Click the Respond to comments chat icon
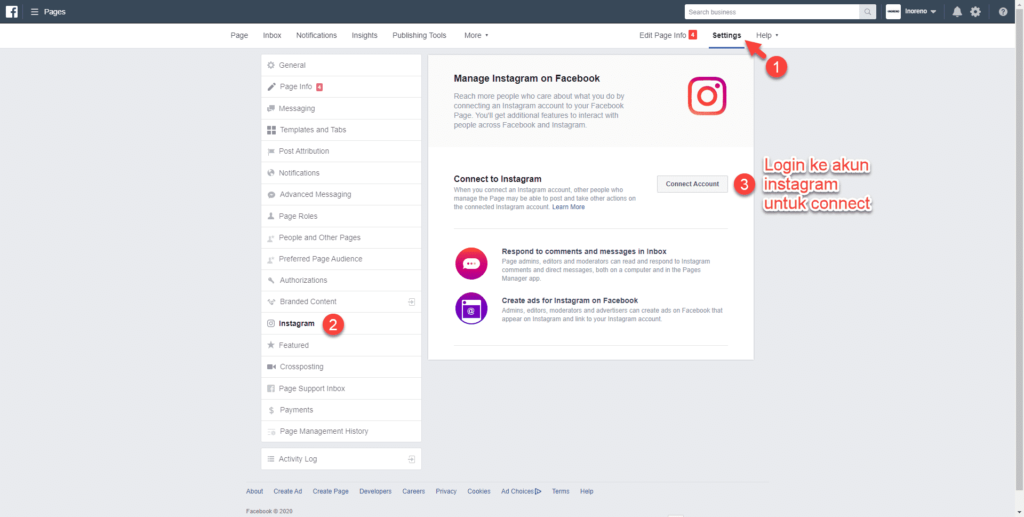Screen dimensions: 1024x517 (471, 263)
